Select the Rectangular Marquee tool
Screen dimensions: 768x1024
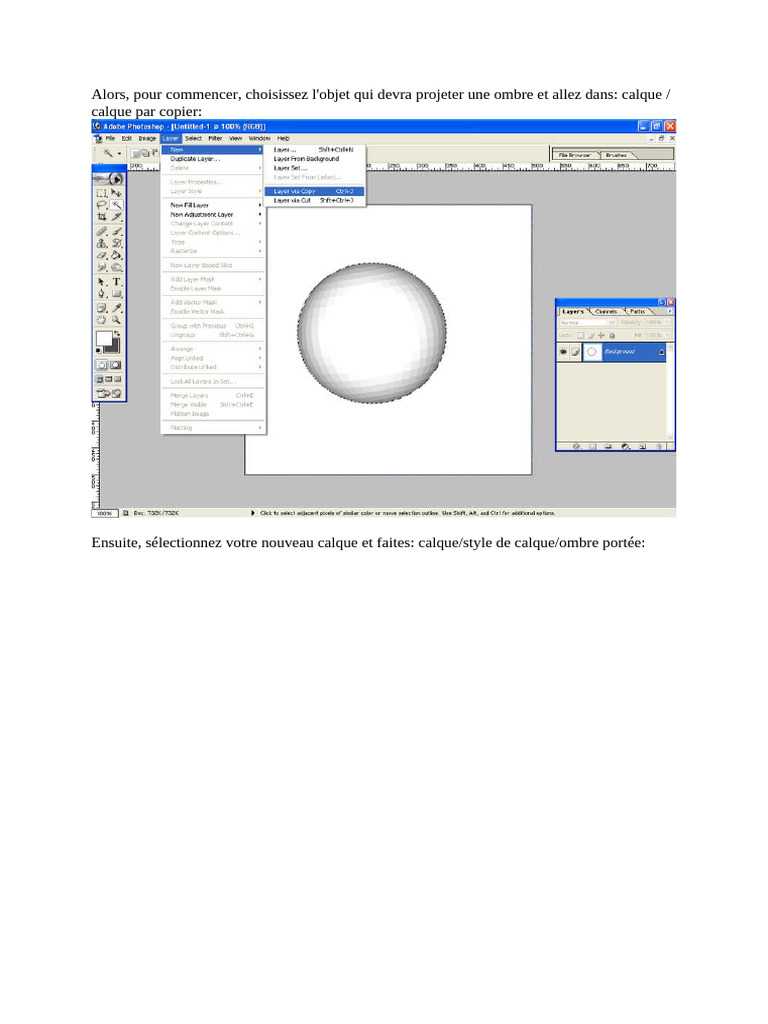tap(101, 193)
